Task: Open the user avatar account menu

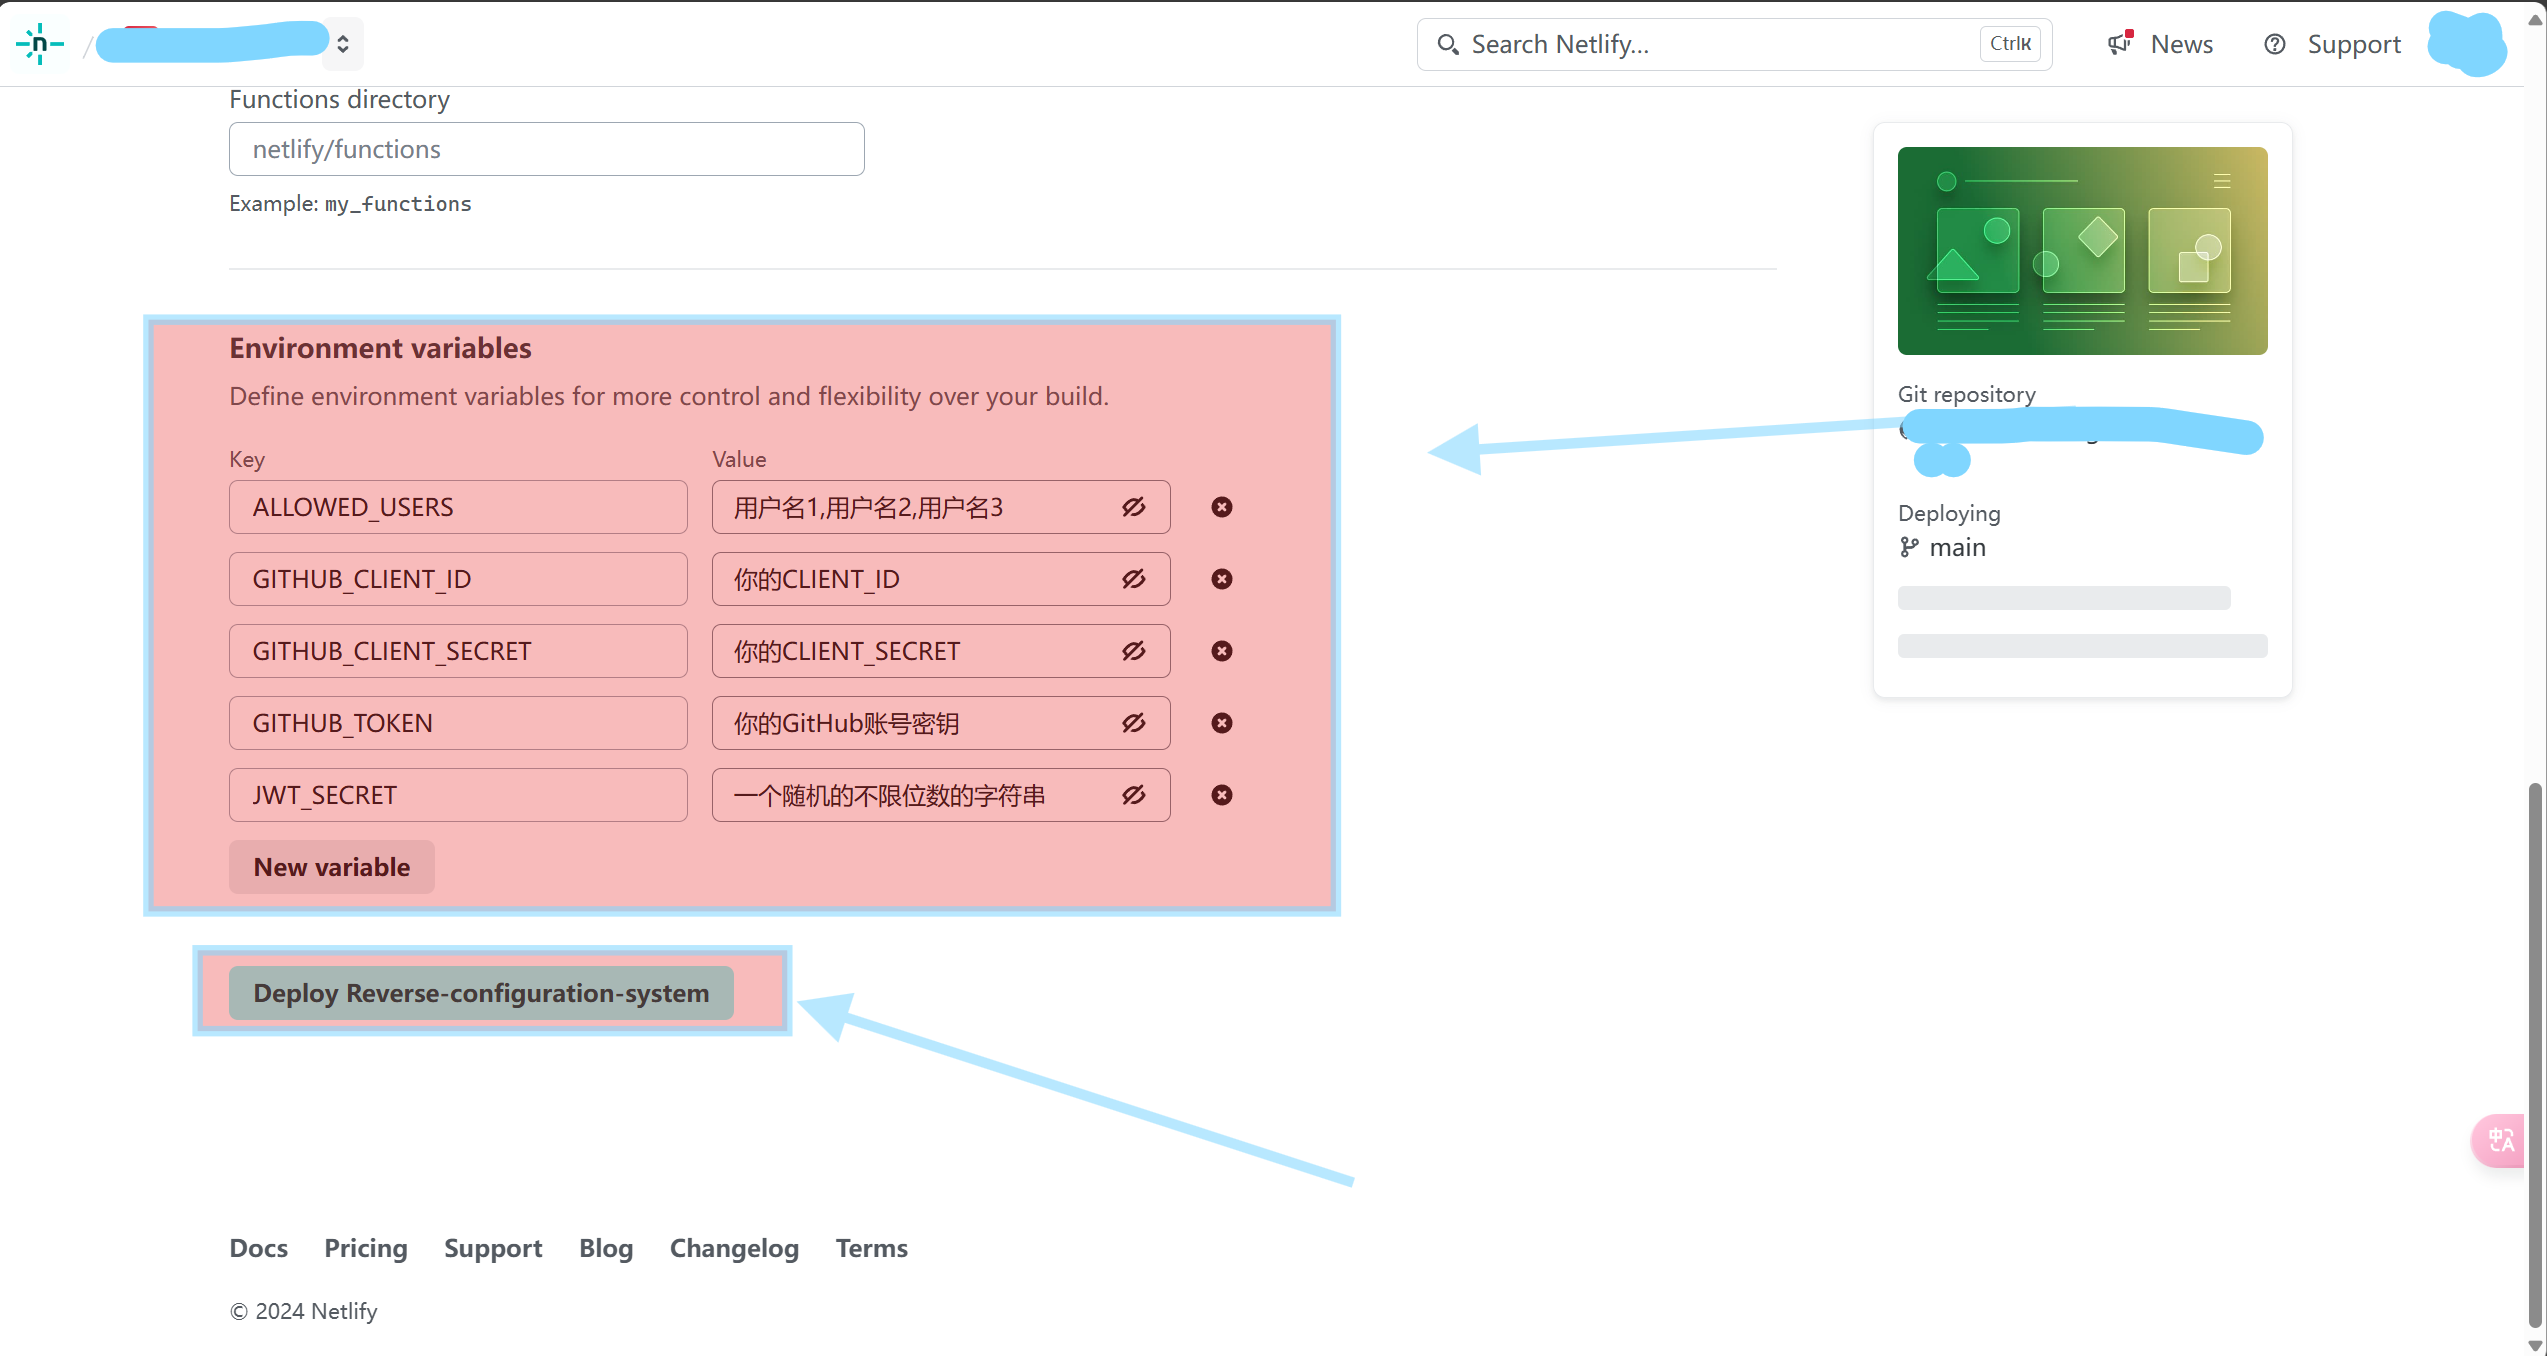Action: (2466, 44)
